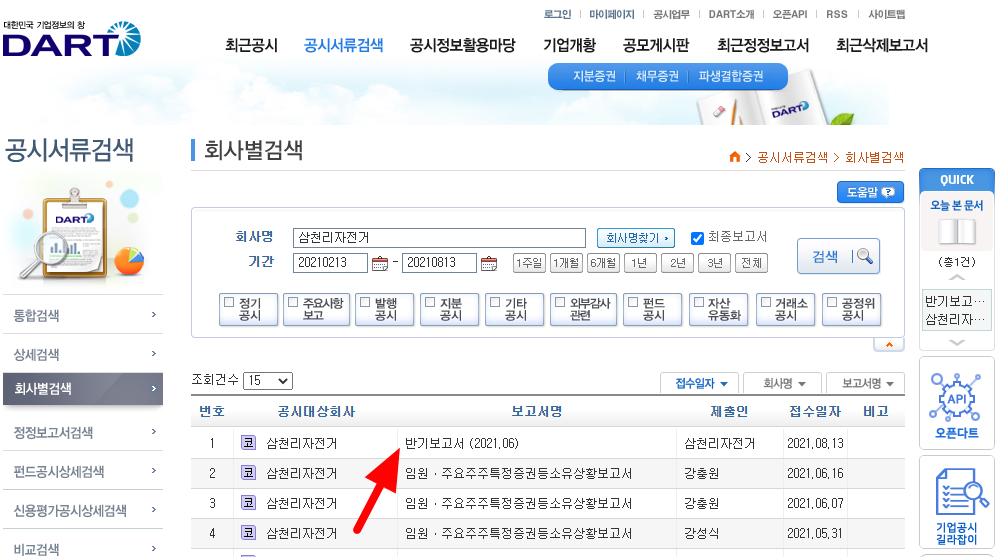This screenshot has height=557, width=1004.
Task: Toggle the 최종보고서 checkbox
Action: point(697,238)
